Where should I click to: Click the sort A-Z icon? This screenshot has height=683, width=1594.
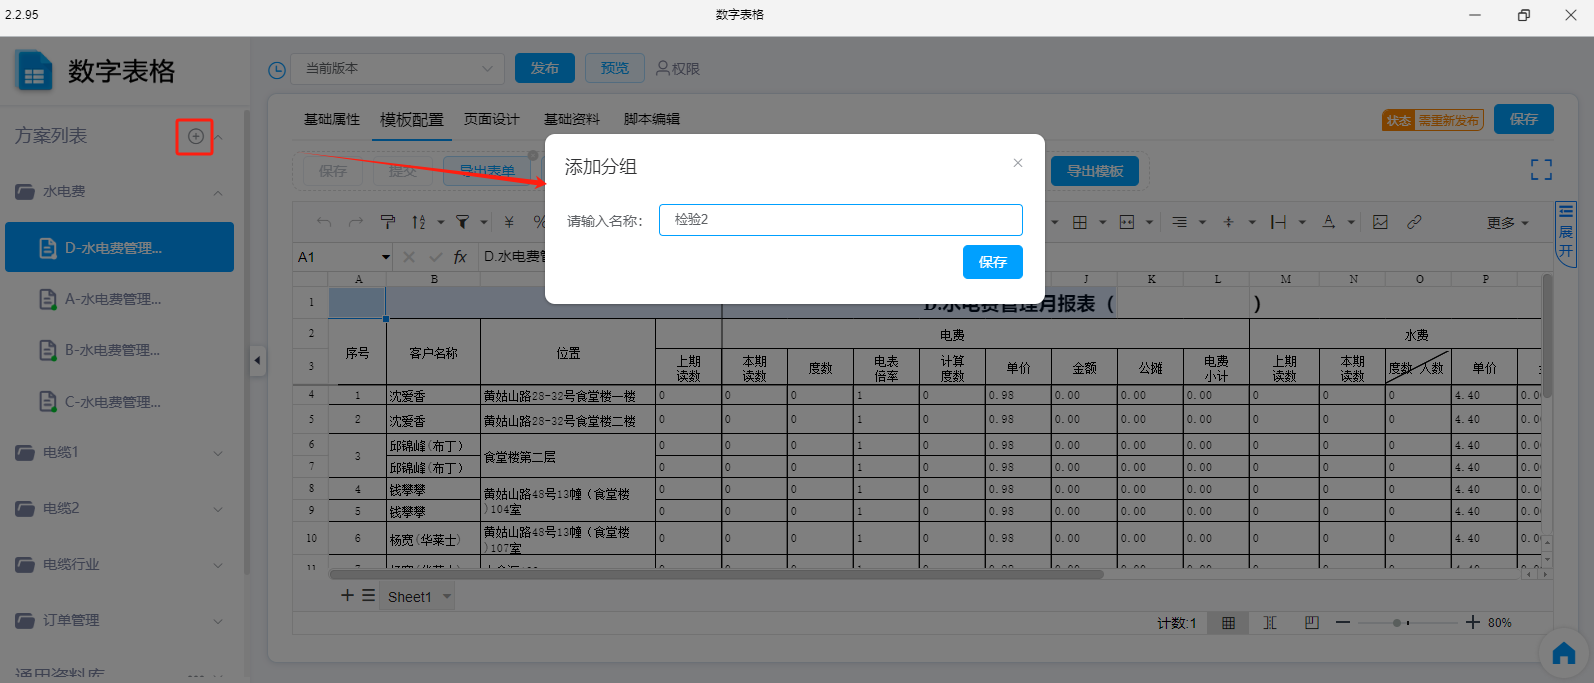(x=419, y=222)
